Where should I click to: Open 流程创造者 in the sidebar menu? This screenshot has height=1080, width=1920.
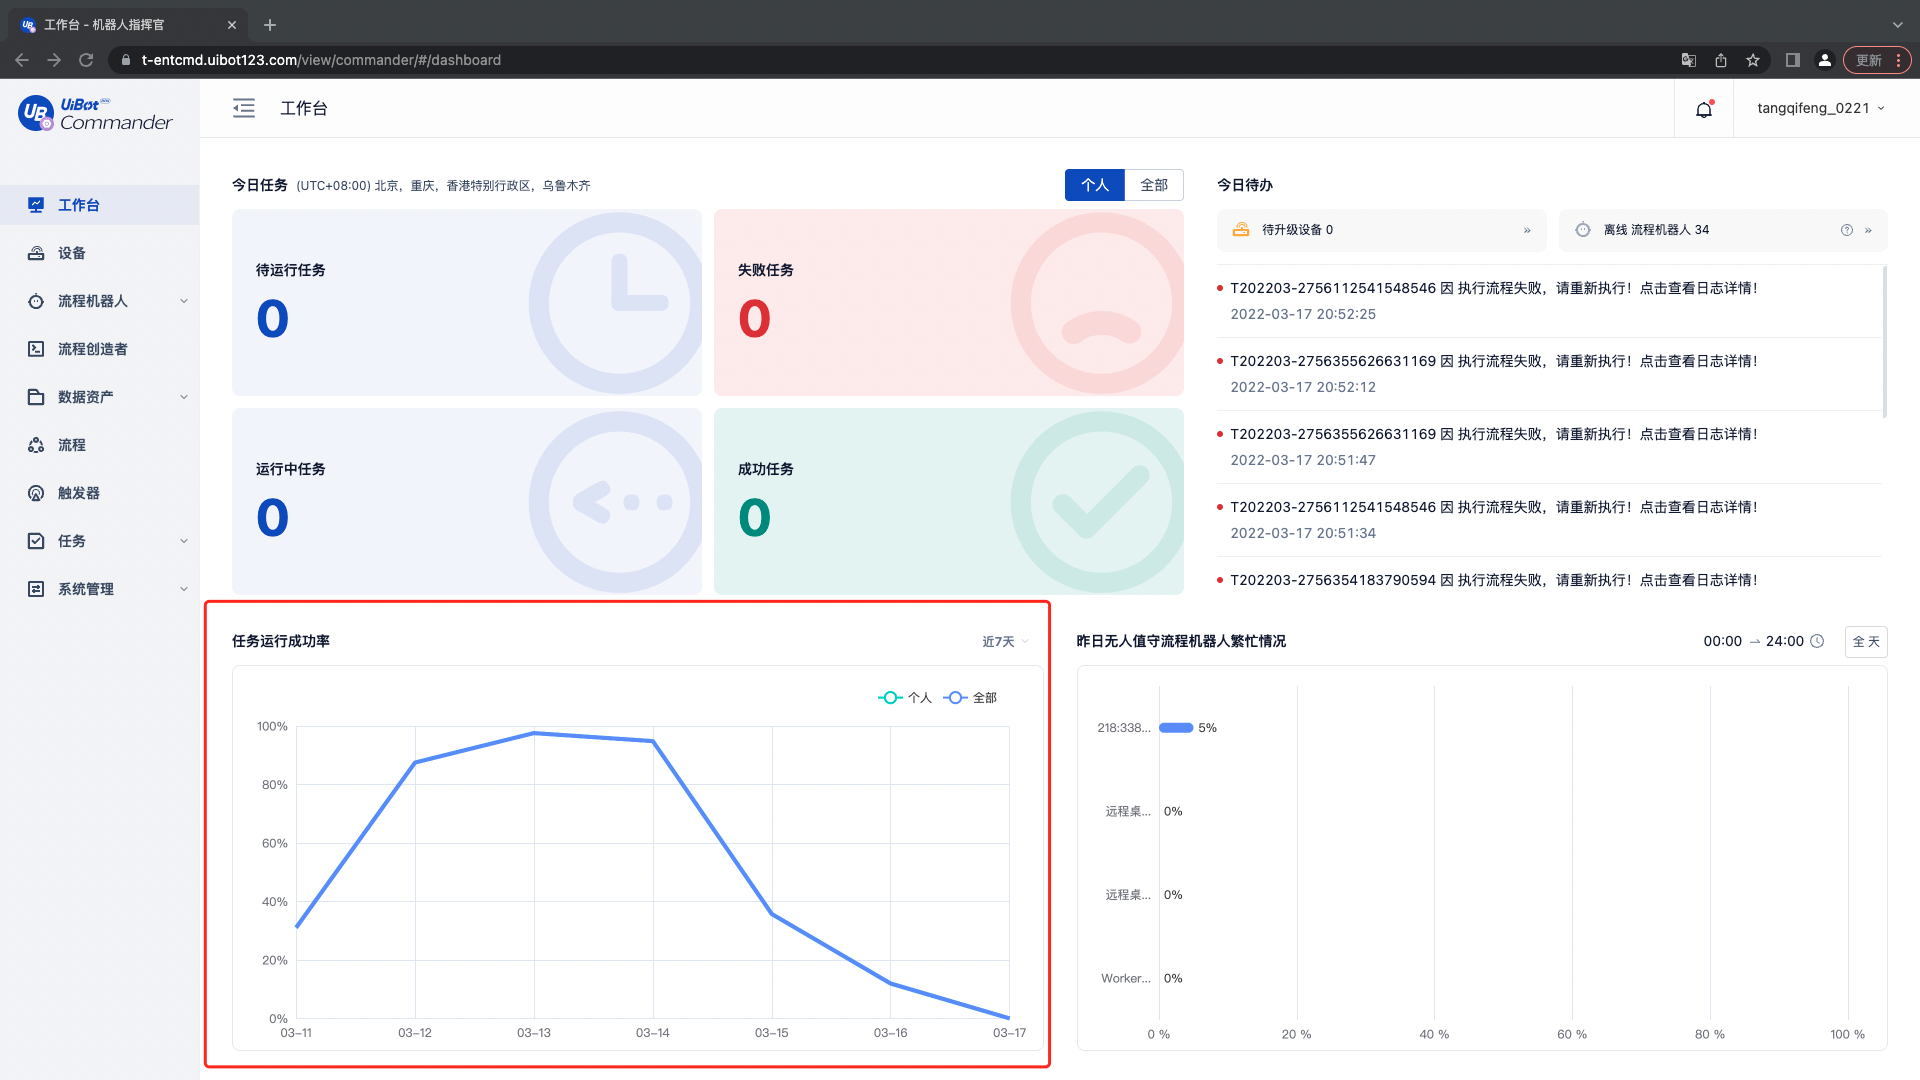point(100,349)
